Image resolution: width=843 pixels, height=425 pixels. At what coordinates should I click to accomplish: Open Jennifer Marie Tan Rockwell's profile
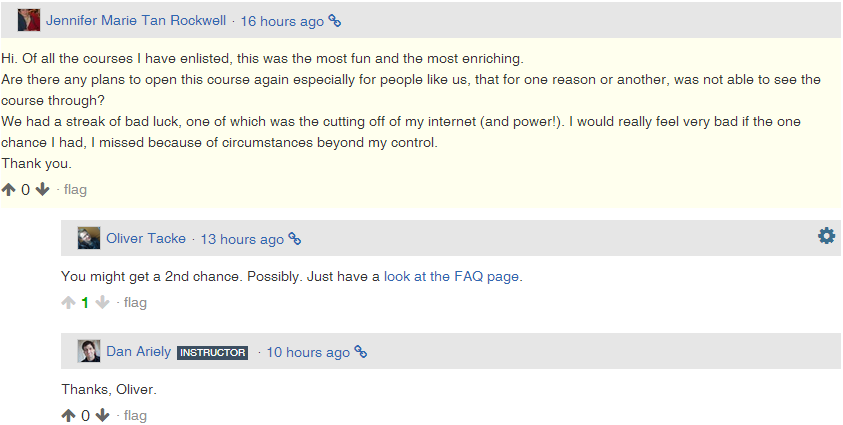point(136,21)
